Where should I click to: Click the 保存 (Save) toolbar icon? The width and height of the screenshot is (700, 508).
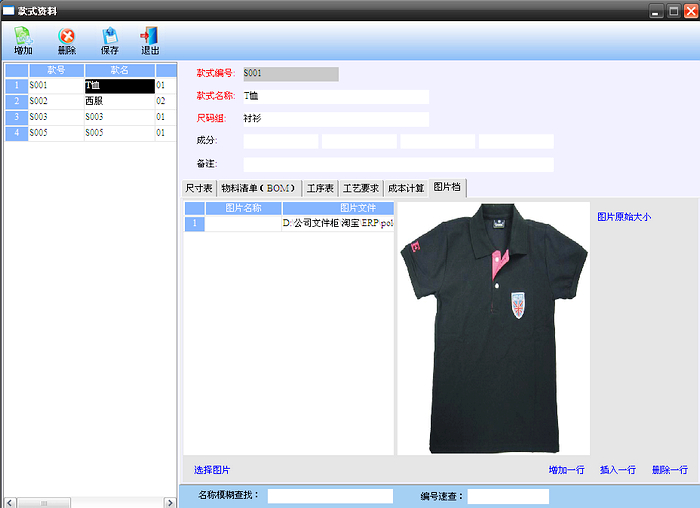pyautogui.click(x=110, y=40)
